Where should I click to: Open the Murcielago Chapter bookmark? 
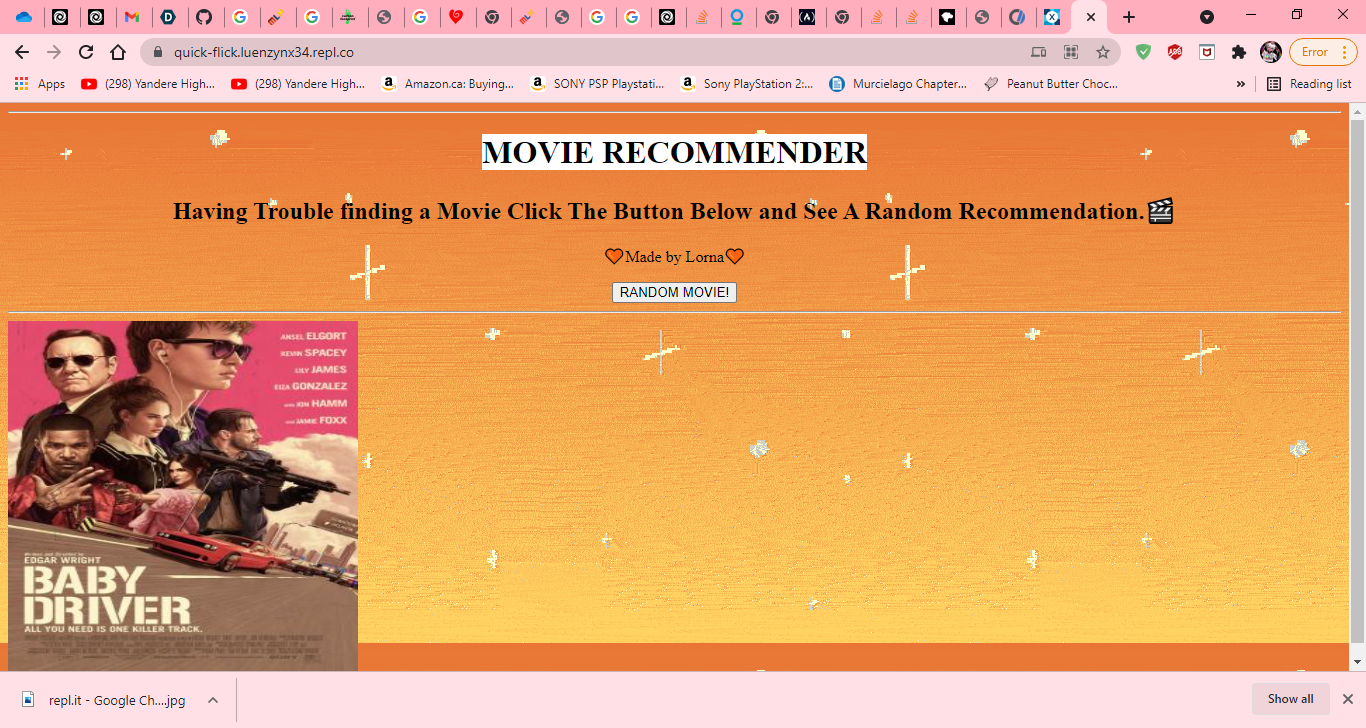coord(898,84)
